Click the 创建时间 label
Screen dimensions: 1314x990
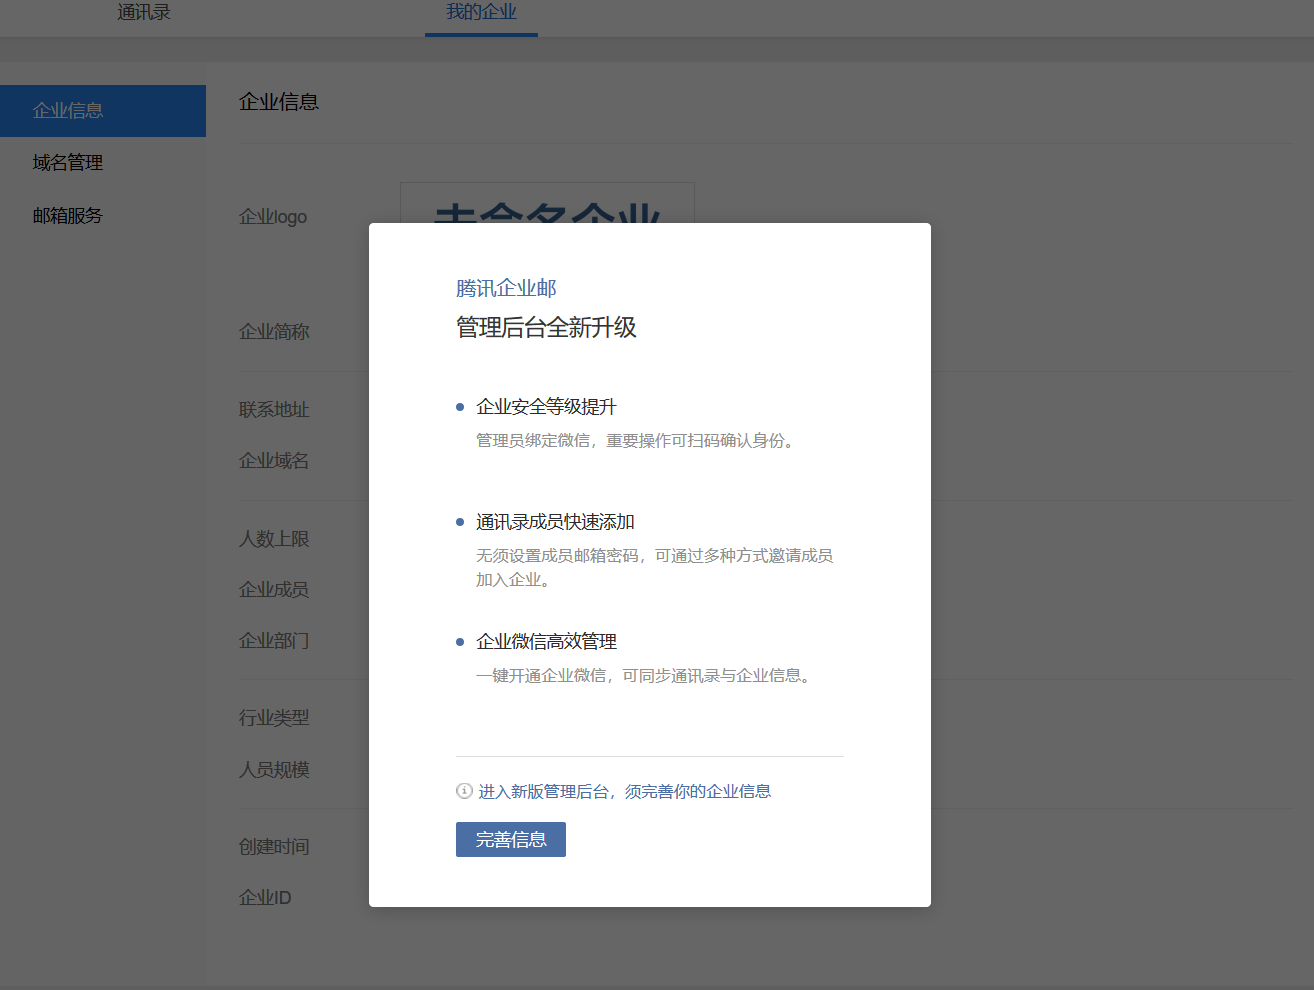tap(274, 847)
